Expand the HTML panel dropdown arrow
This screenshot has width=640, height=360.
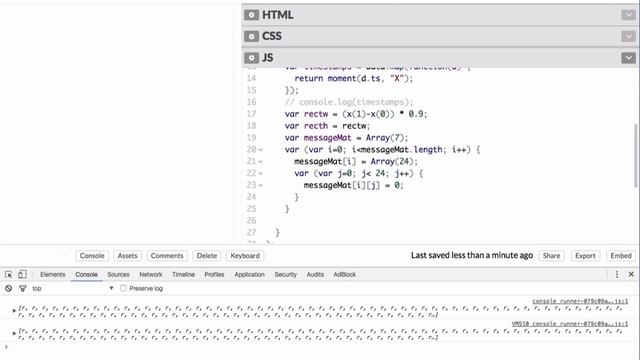pos(629,15)
